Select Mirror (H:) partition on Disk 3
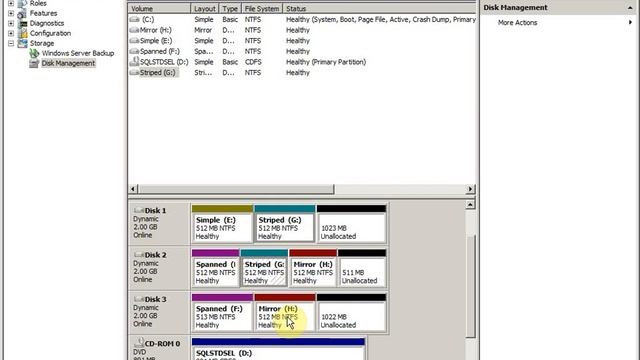Screen dimensions: 640x360 click(x=284, y=313)
